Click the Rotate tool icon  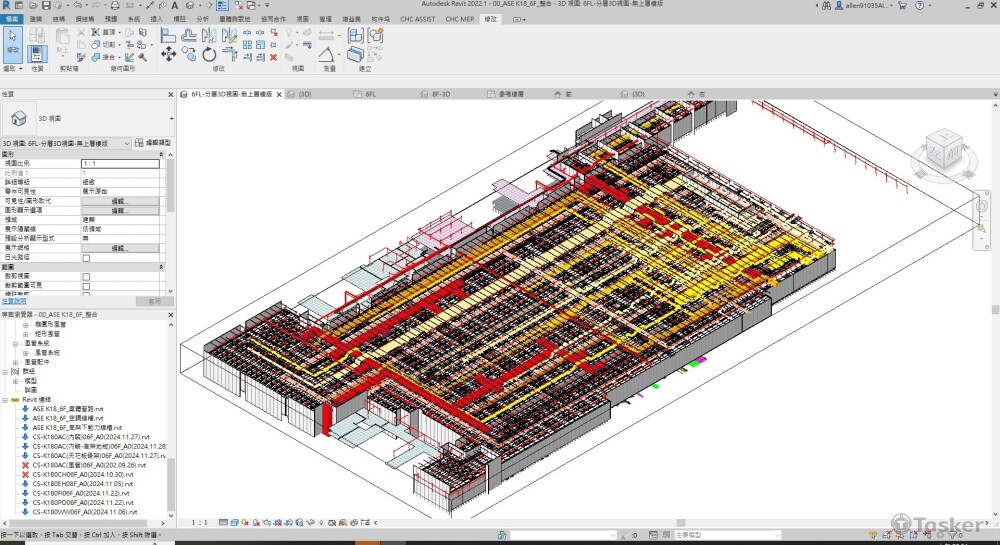(208, 55)
